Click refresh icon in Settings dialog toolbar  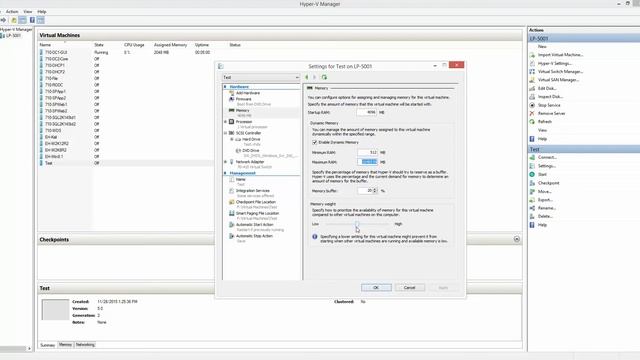click(324, 77)
